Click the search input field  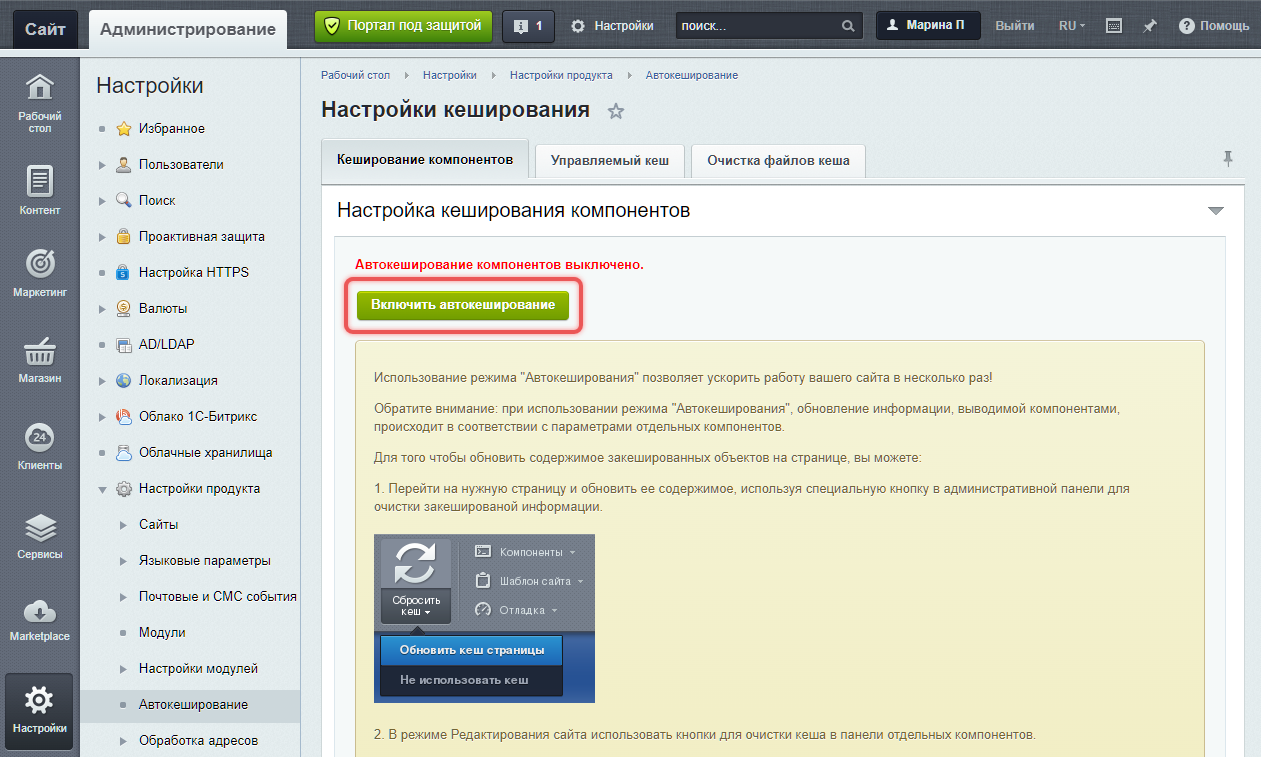(757, 26)
